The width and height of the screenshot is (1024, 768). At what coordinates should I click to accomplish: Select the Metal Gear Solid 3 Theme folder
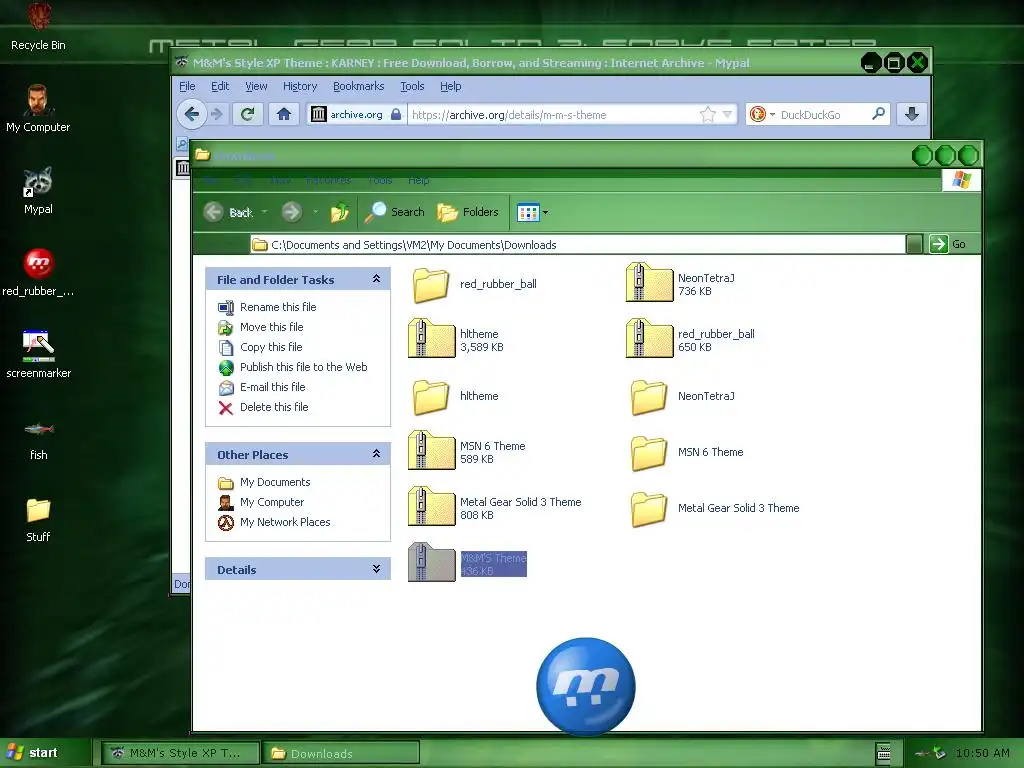pos(715,508)
